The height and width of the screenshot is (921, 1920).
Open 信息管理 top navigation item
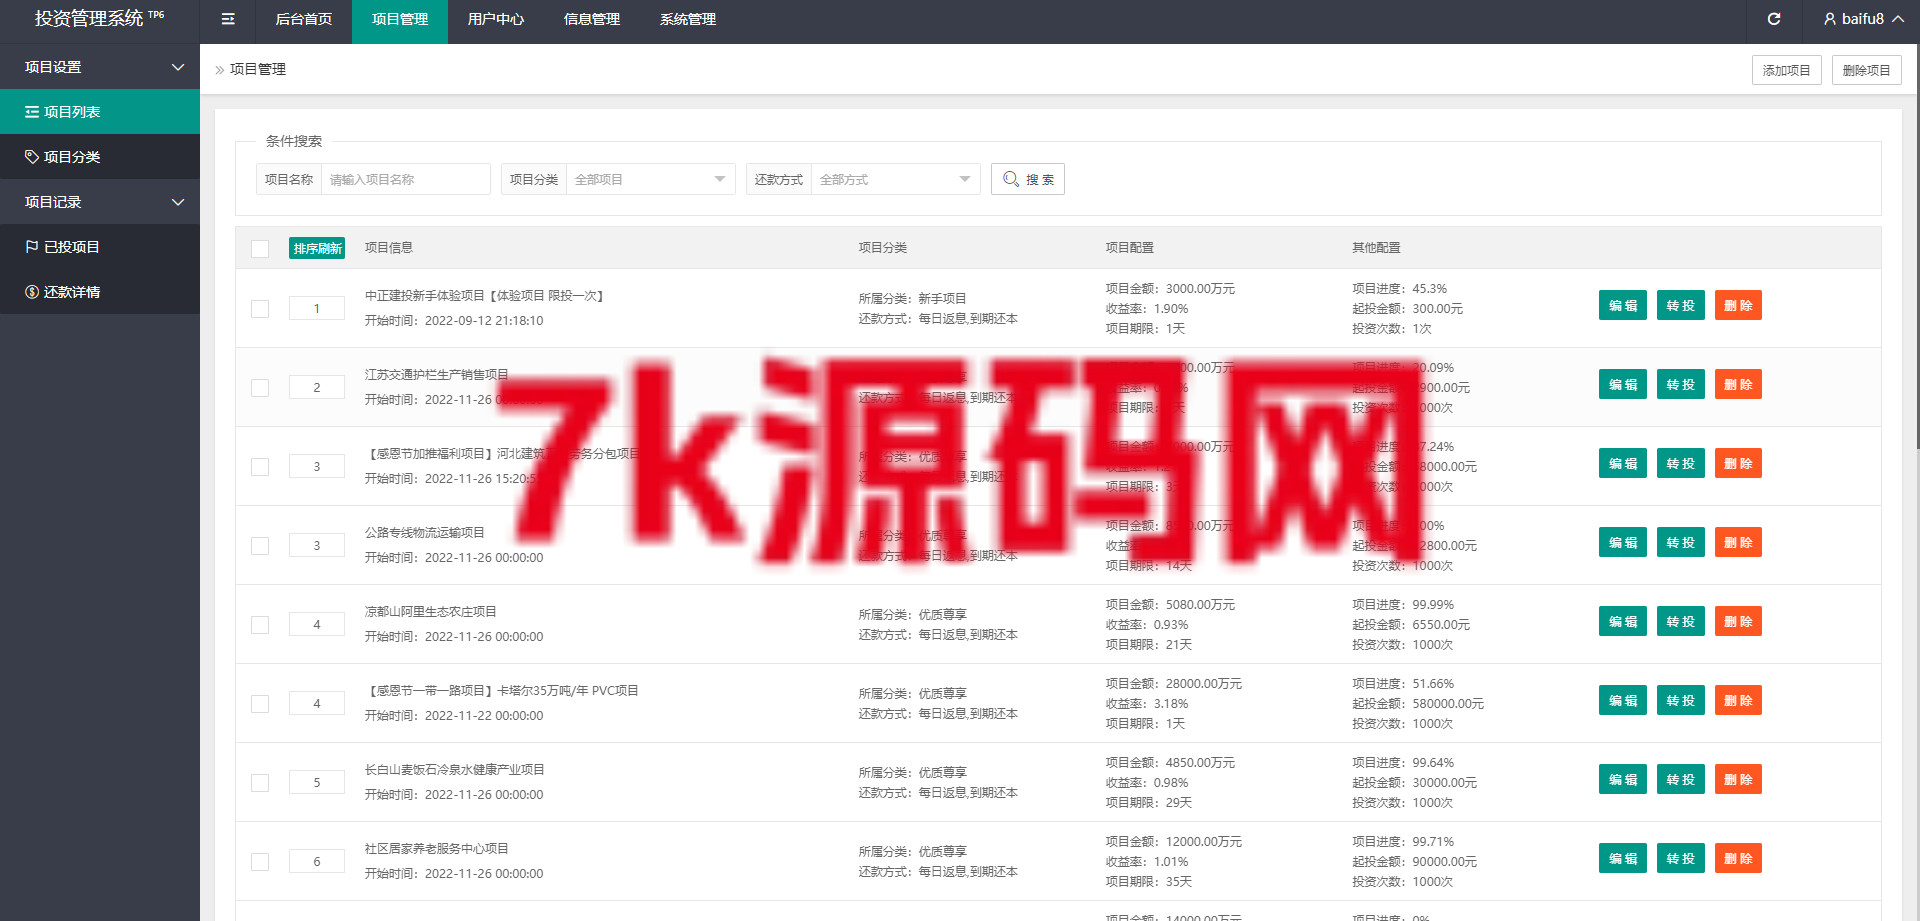click(592, 19)
